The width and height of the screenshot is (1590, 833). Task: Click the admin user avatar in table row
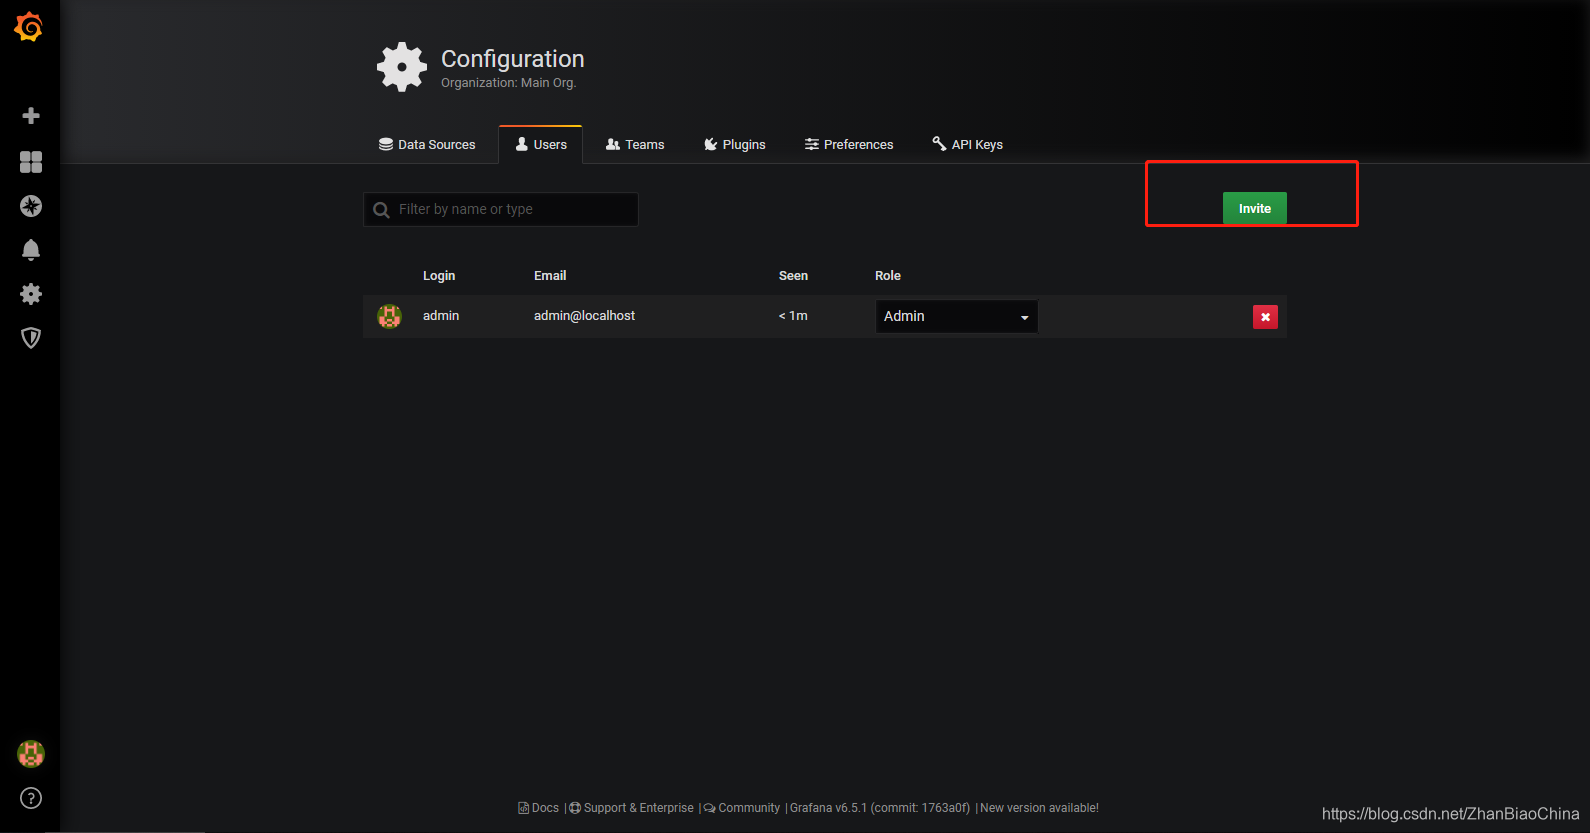coord(389,316)
